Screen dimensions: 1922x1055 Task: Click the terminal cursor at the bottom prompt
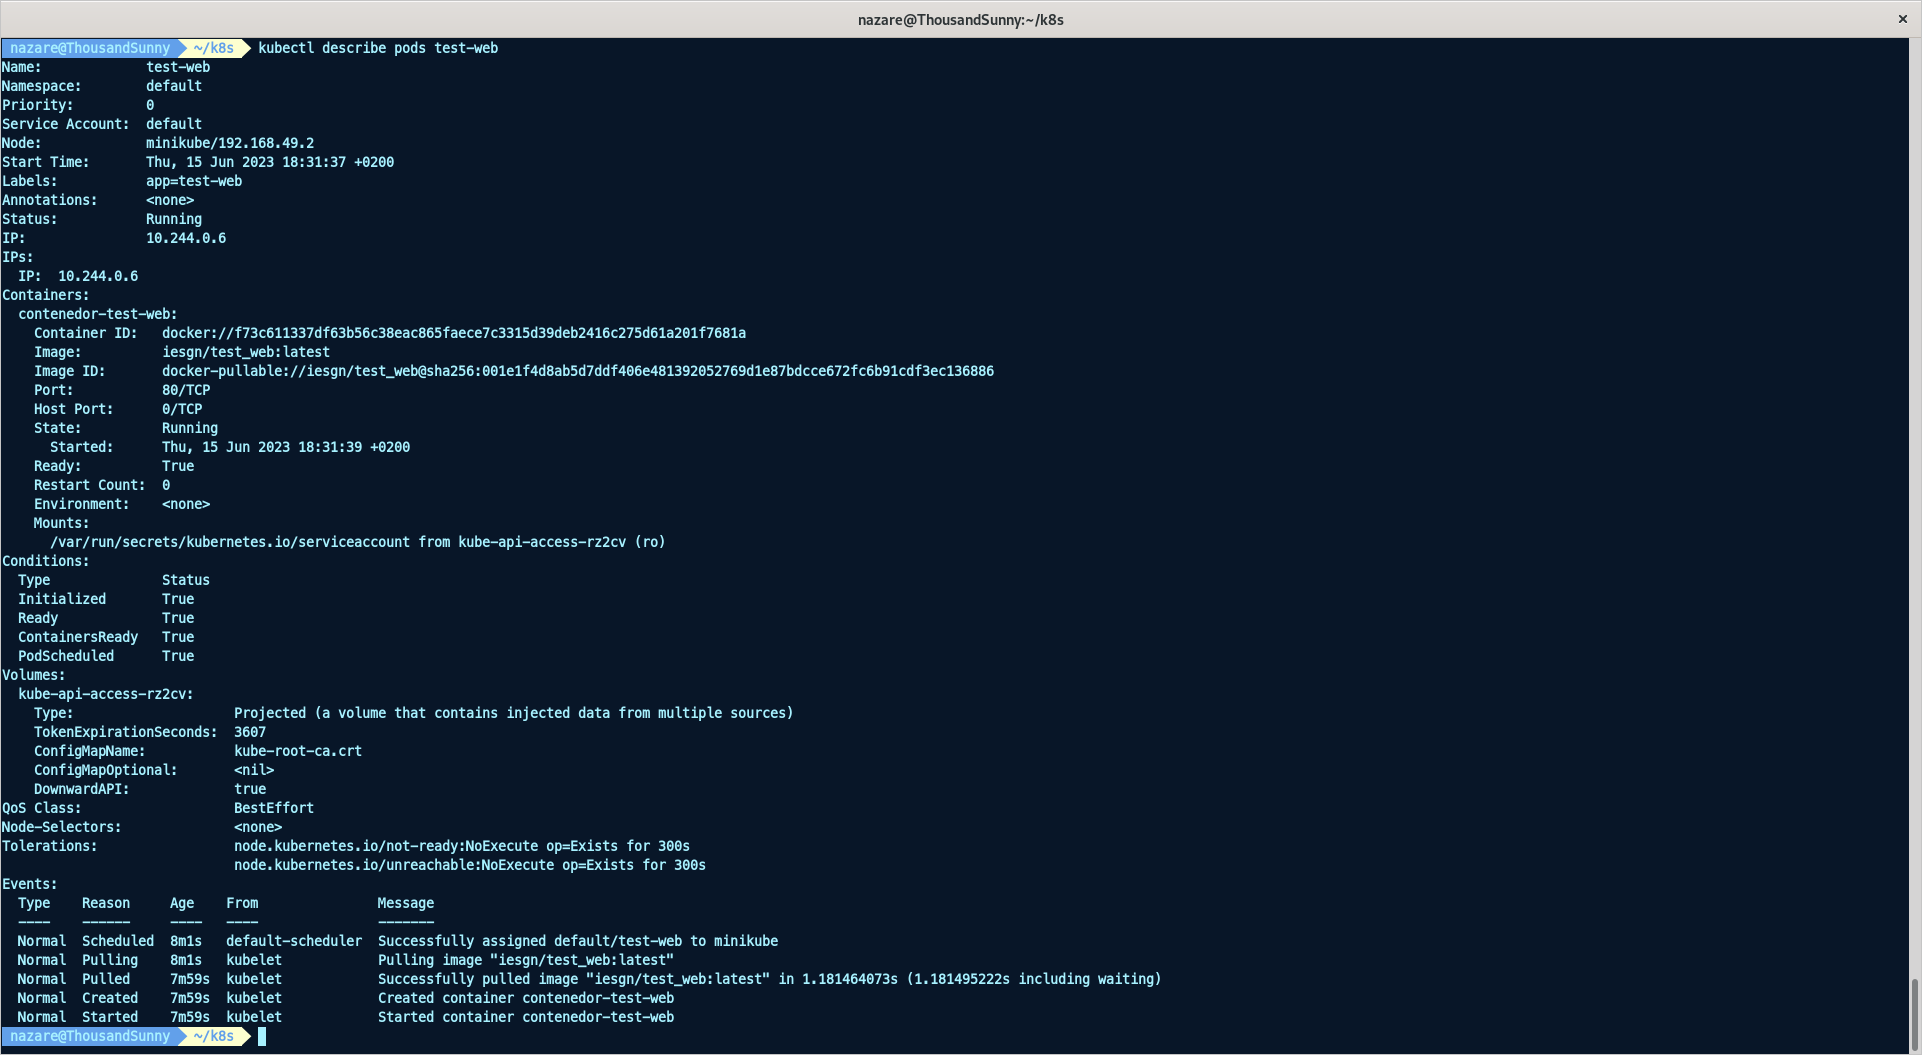click(x=262, y=1036)
